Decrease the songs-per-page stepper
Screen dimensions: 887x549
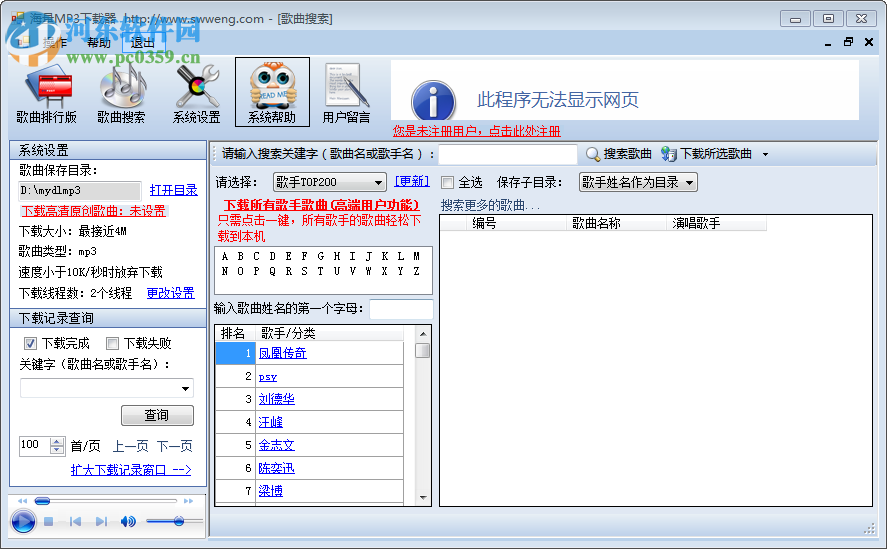57,450
